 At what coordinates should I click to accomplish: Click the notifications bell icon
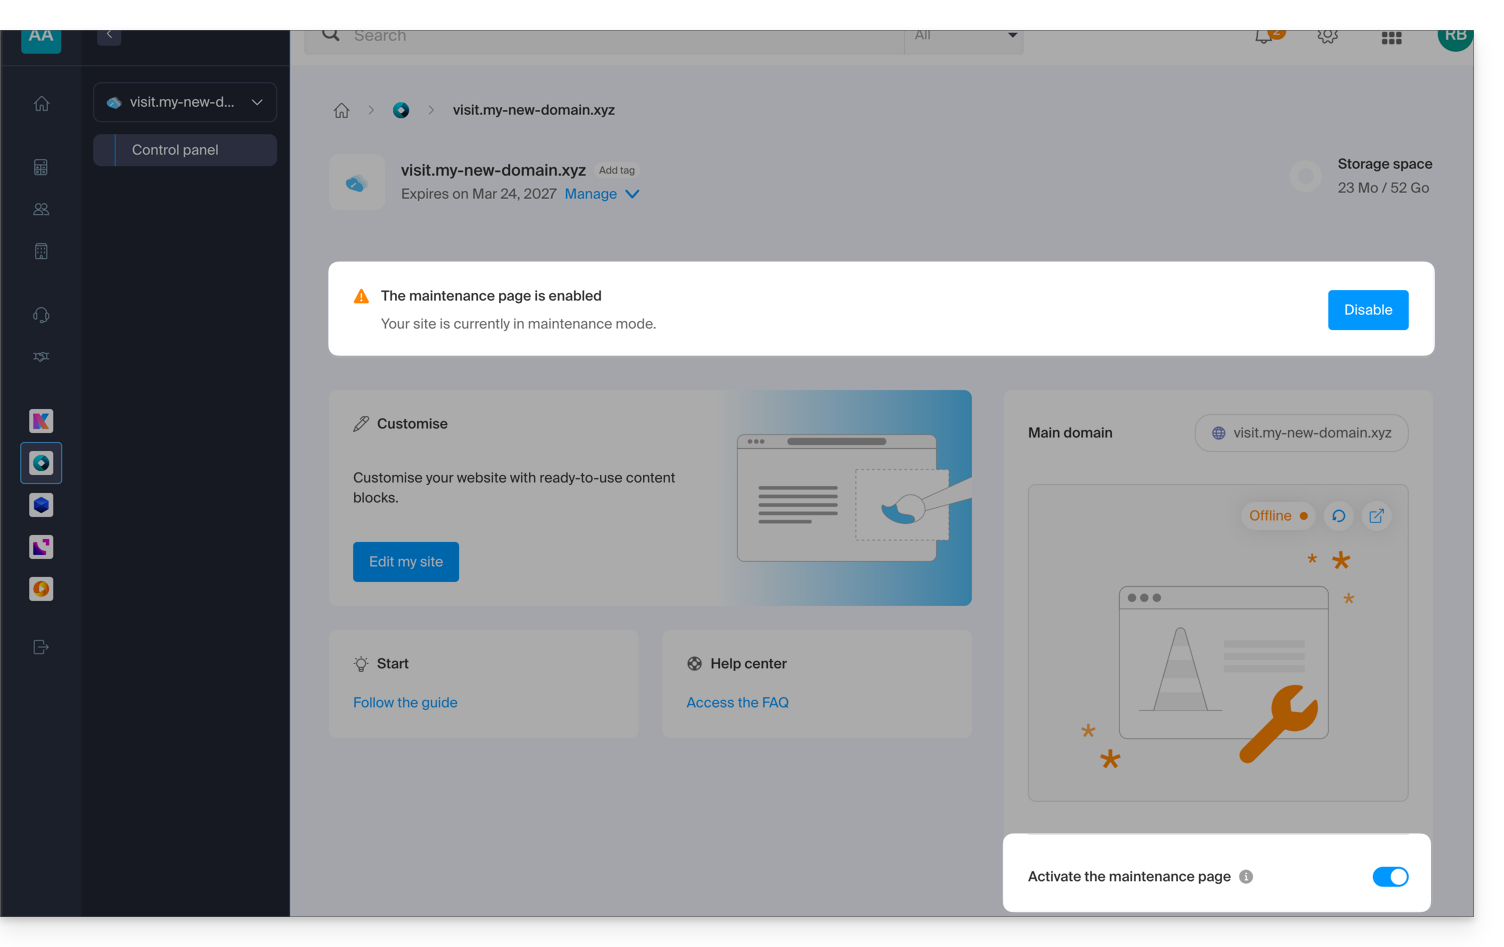coord(1265,37)
